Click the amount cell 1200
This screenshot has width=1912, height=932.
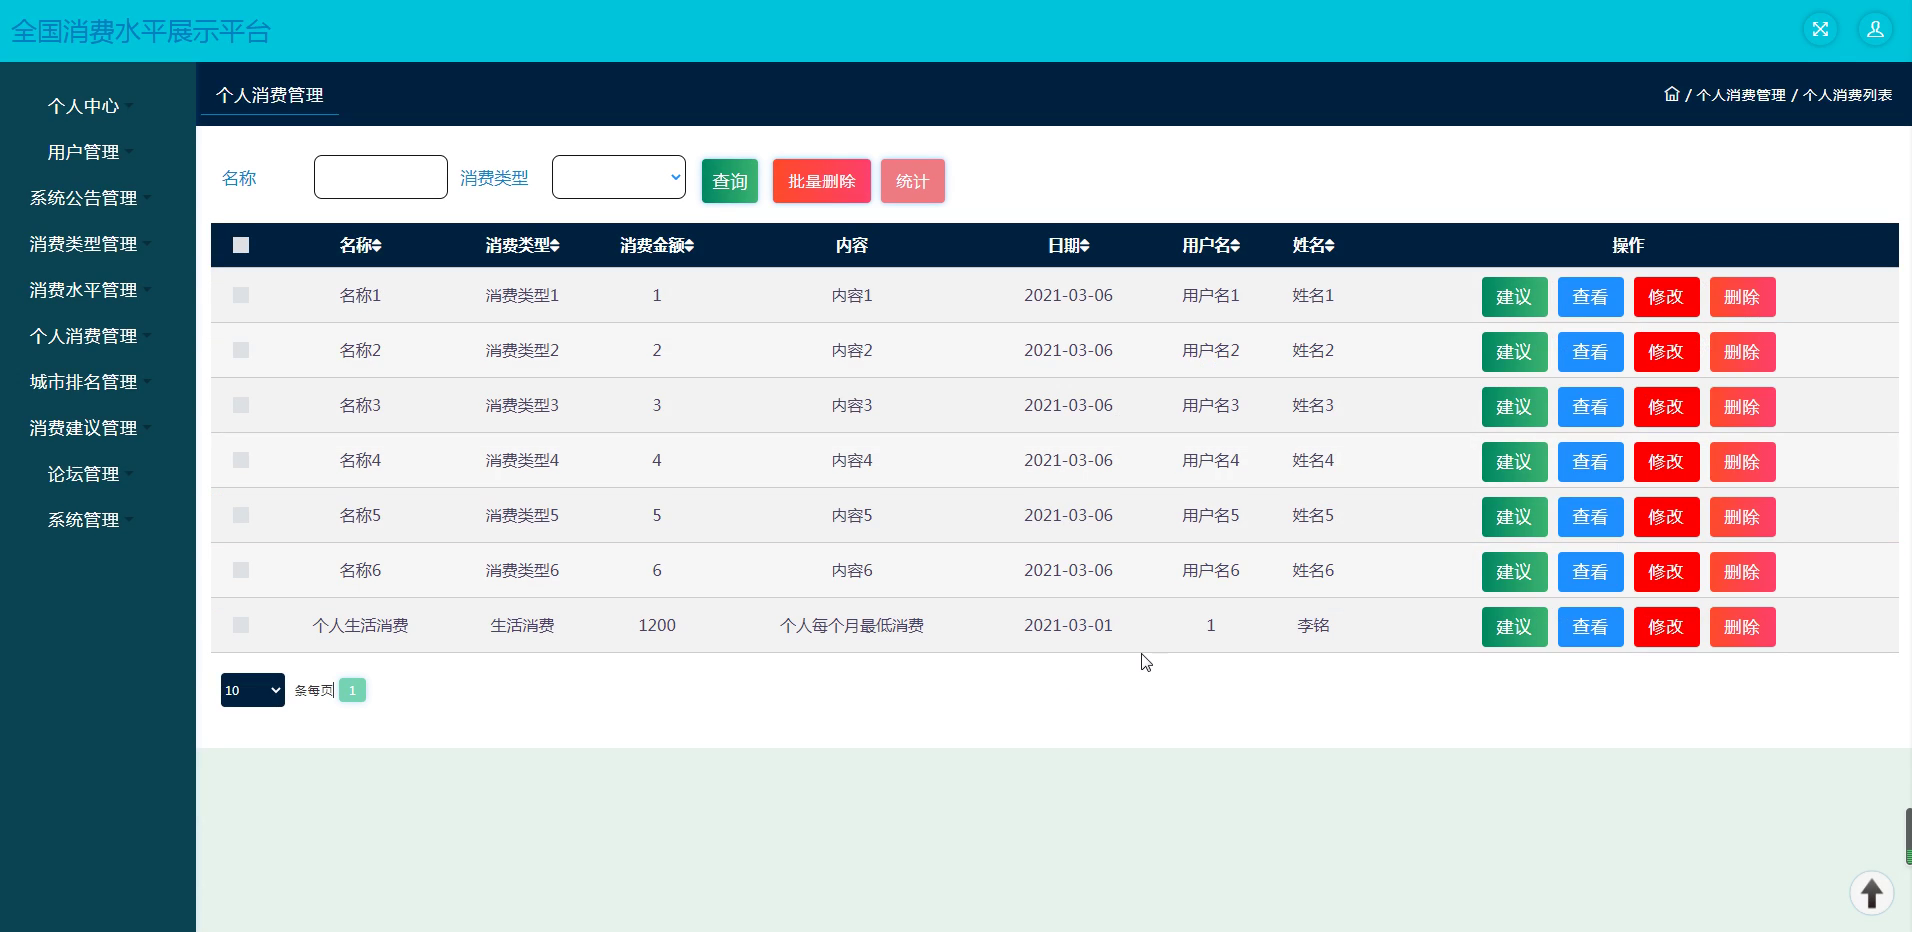pyautogui.click(x=657, y=625)
